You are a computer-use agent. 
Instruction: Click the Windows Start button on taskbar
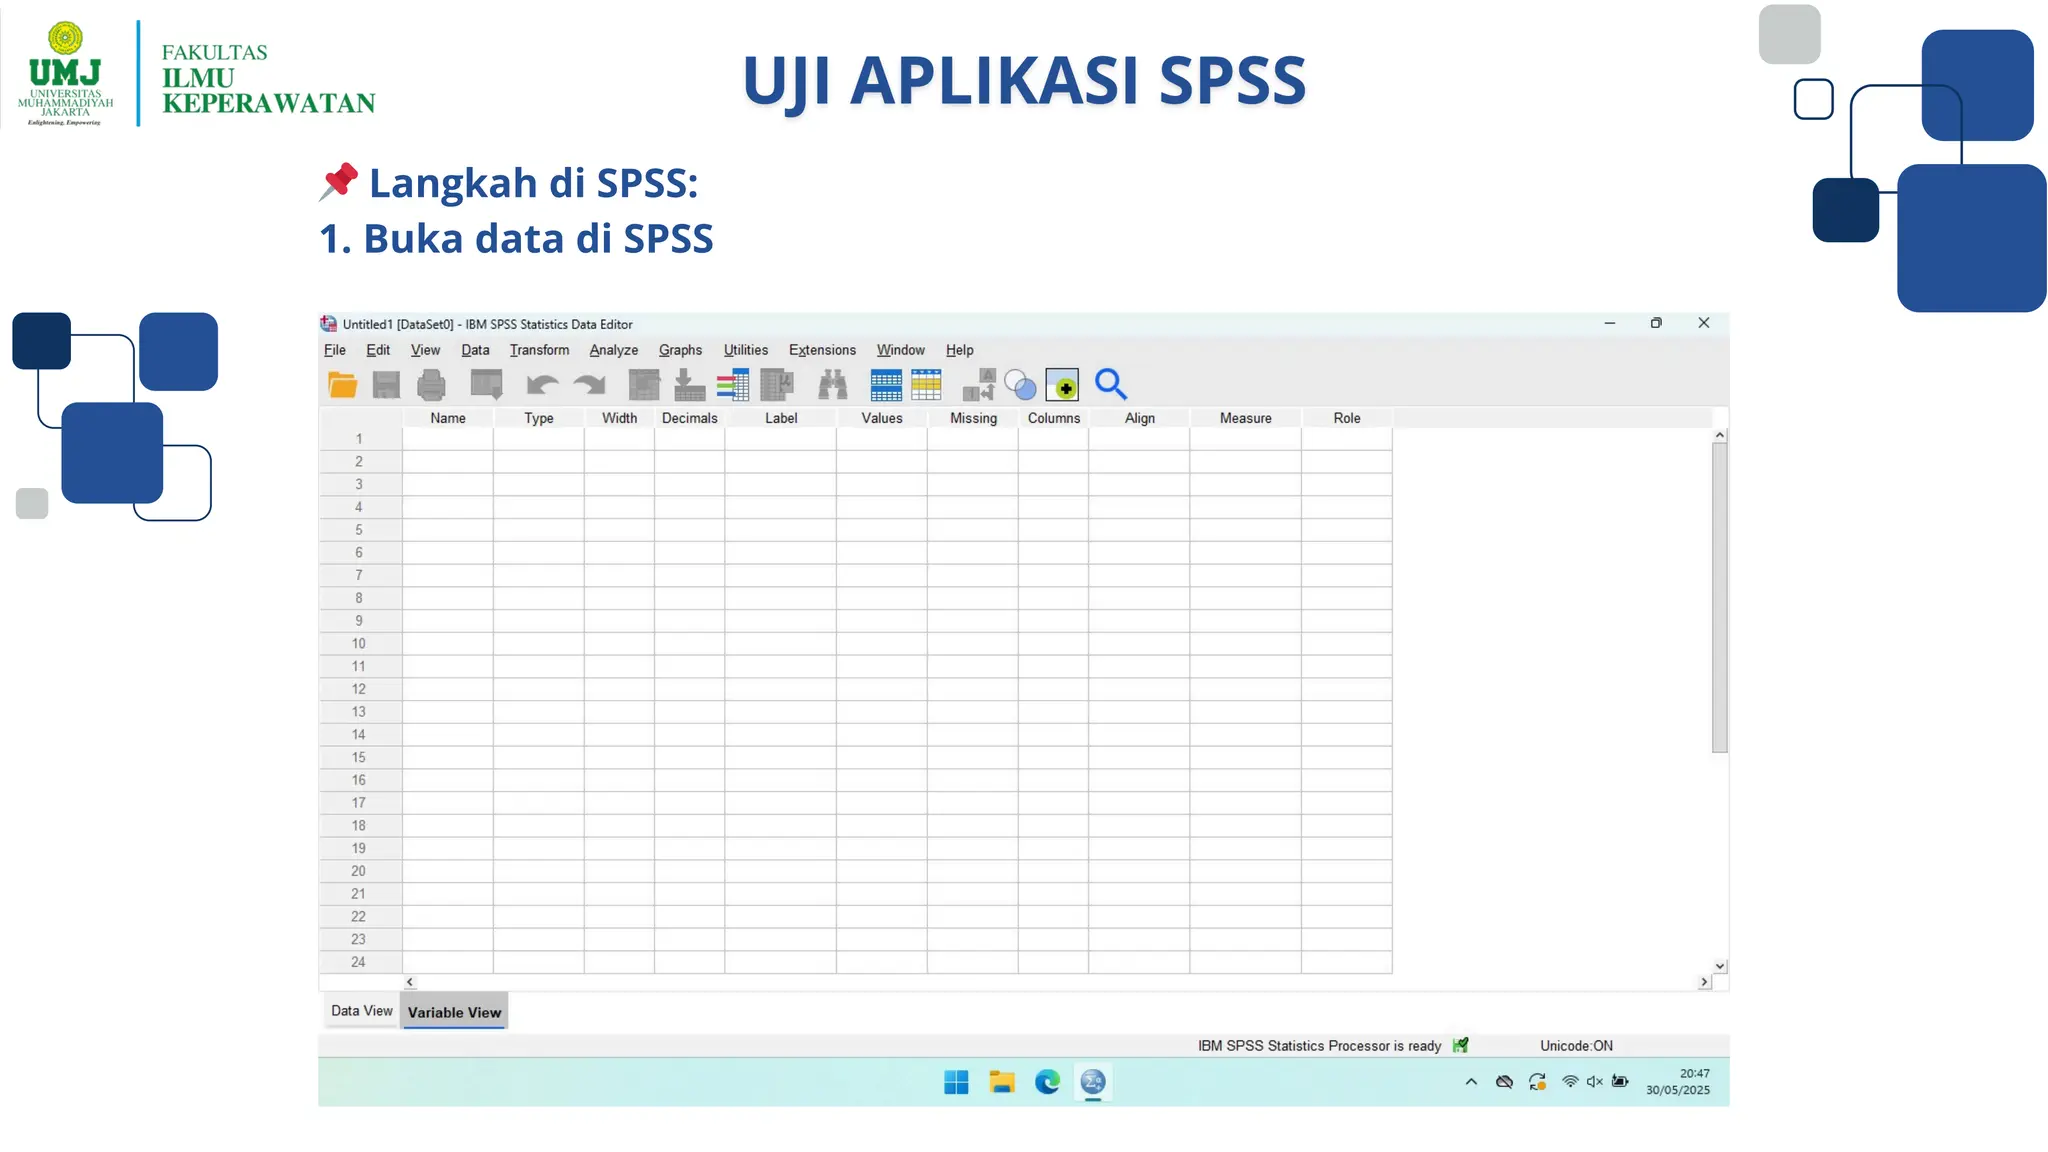[x=956, y=1082]
